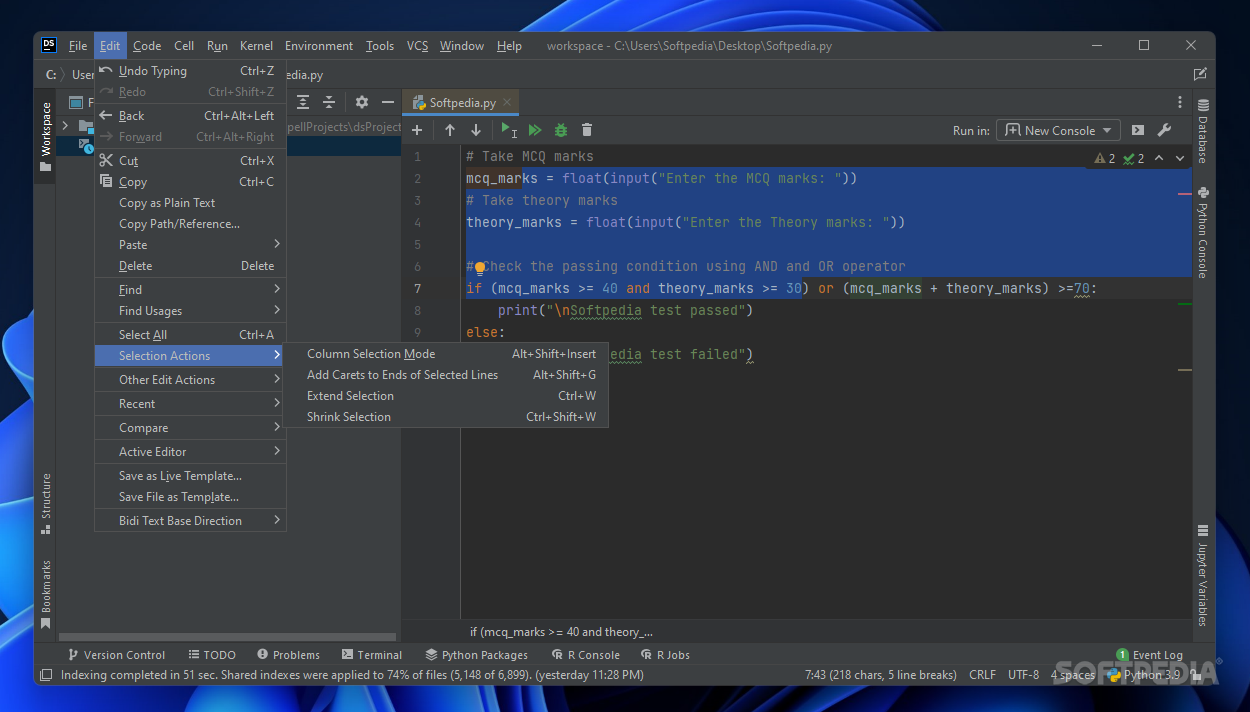Choose Select All from Edit menu

(x=190, y=334)
